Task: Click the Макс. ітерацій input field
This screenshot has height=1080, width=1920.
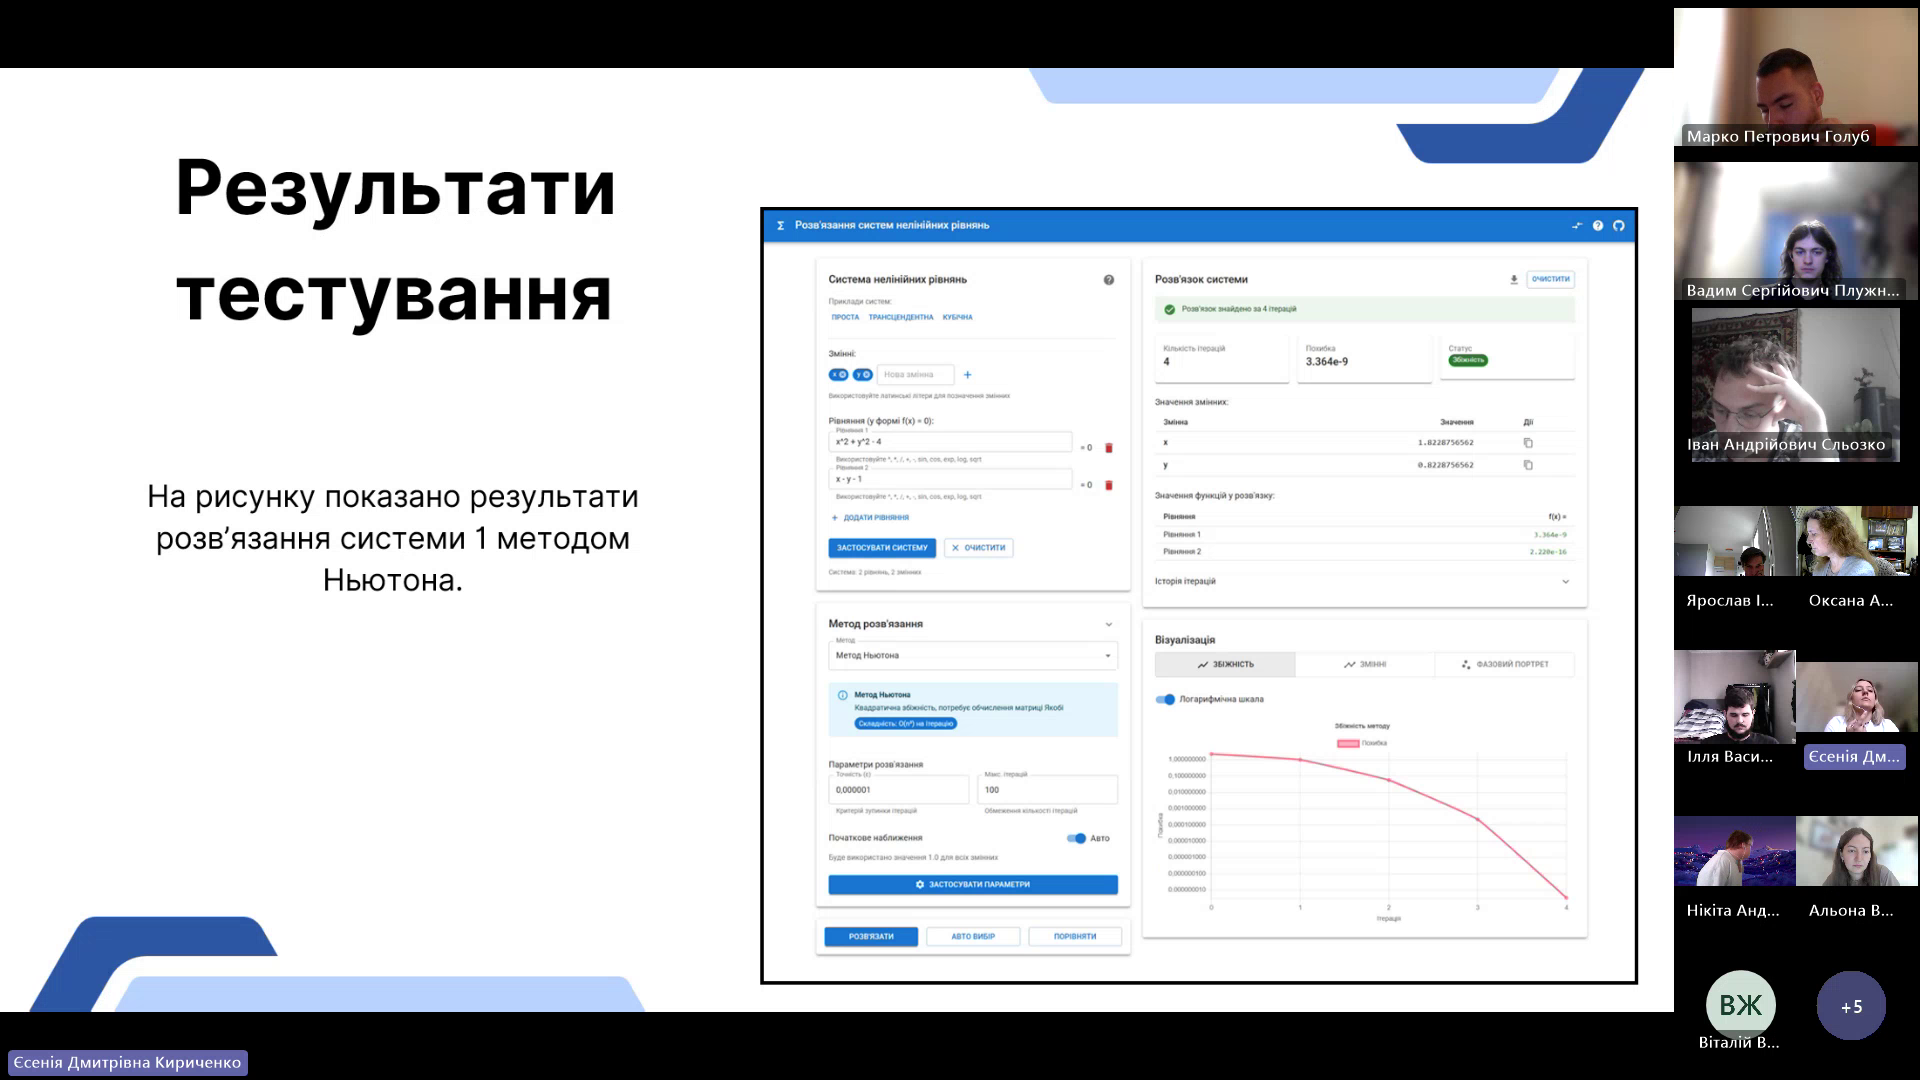Action: point(1046,790)
